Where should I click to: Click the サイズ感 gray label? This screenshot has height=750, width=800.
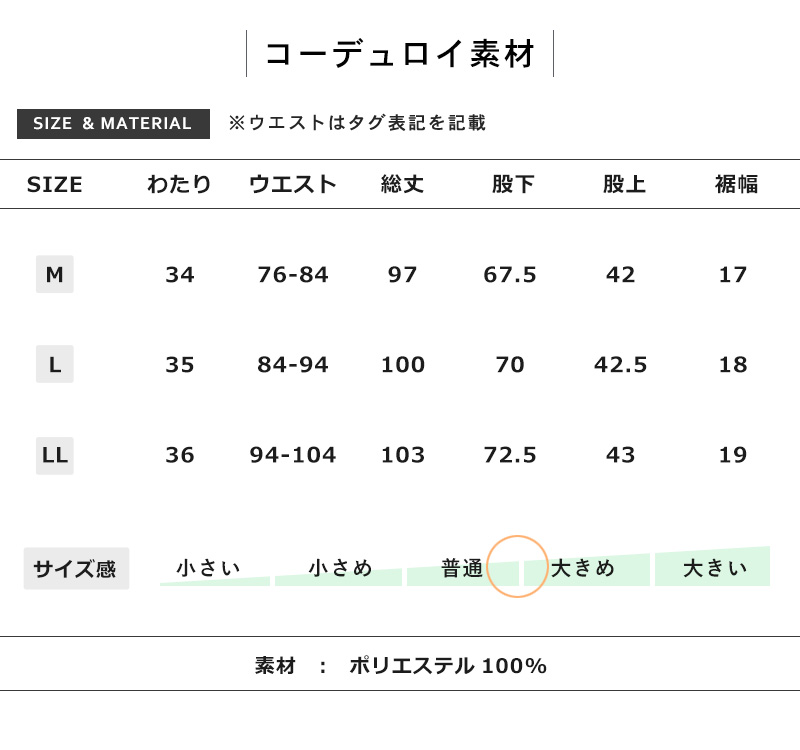pos(76,569)
